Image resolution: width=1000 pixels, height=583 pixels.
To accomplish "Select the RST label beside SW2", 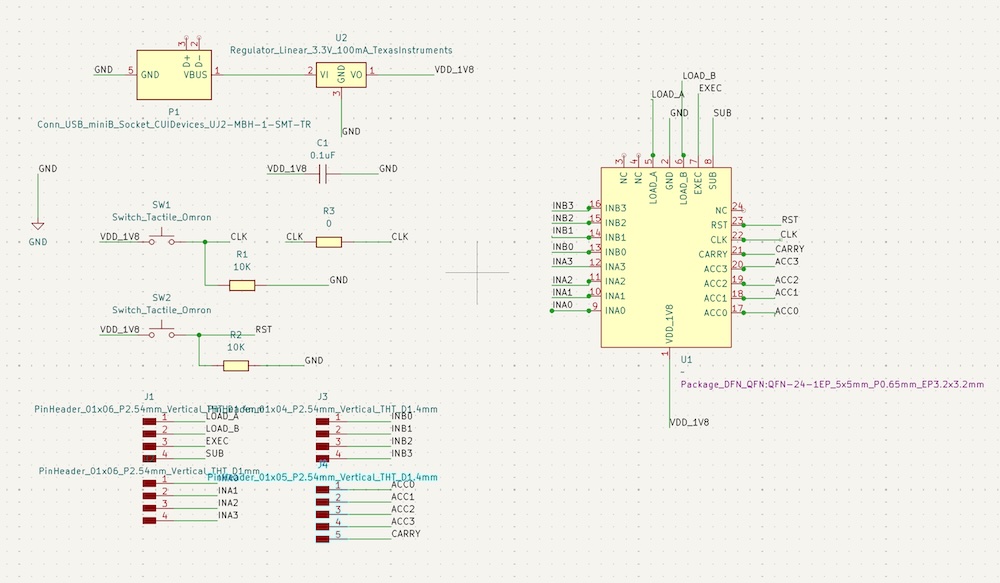I will click(264, 329).
